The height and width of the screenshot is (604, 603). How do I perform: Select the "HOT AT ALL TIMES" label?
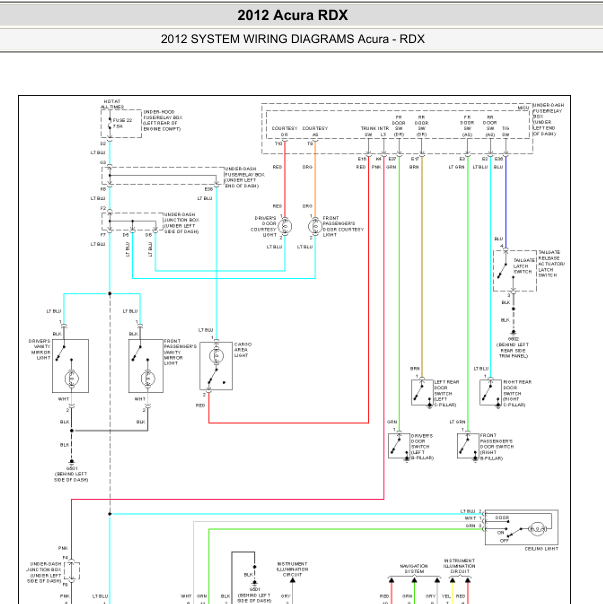112,104
